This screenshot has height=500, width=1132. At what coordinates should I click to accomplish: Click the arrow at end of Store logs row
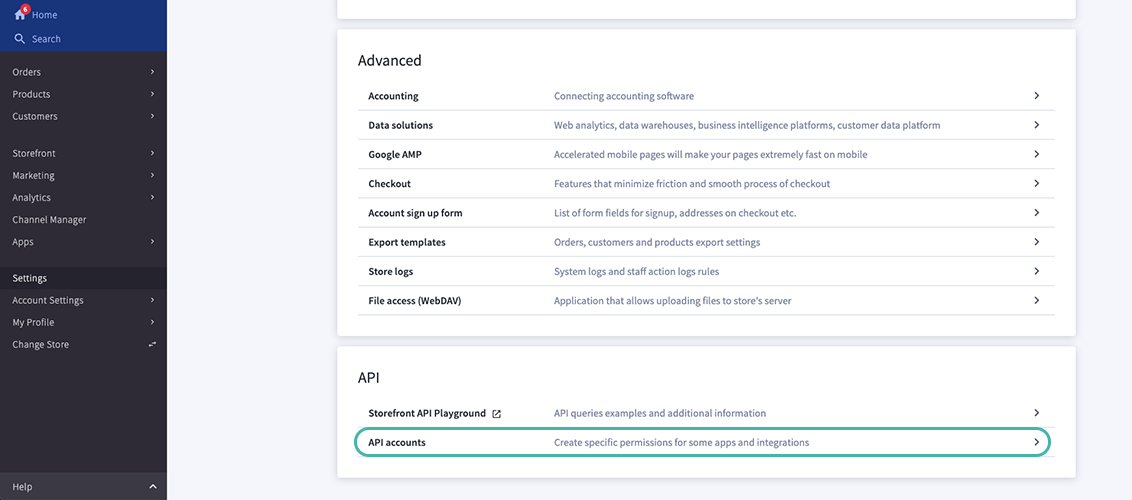point(1036,271)
